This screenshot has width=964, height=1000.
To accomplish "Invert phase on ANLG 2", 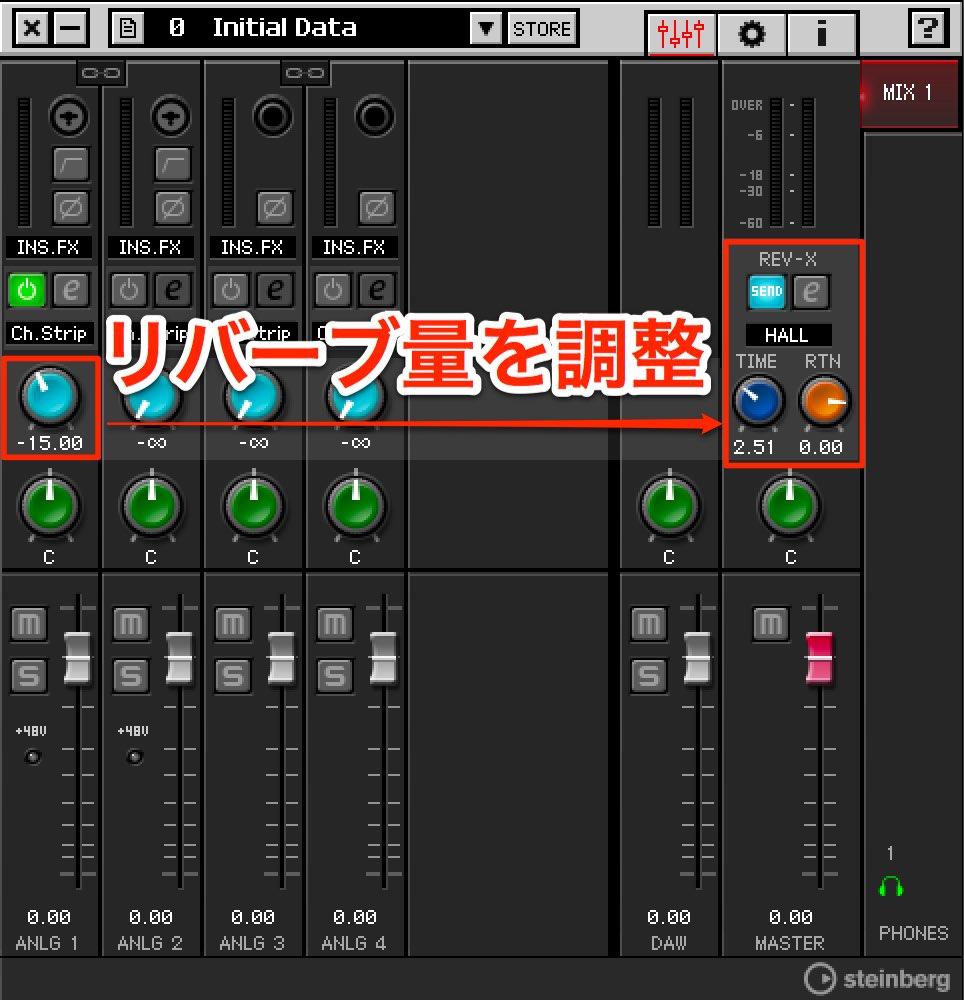I will click(x=173, y=208).
